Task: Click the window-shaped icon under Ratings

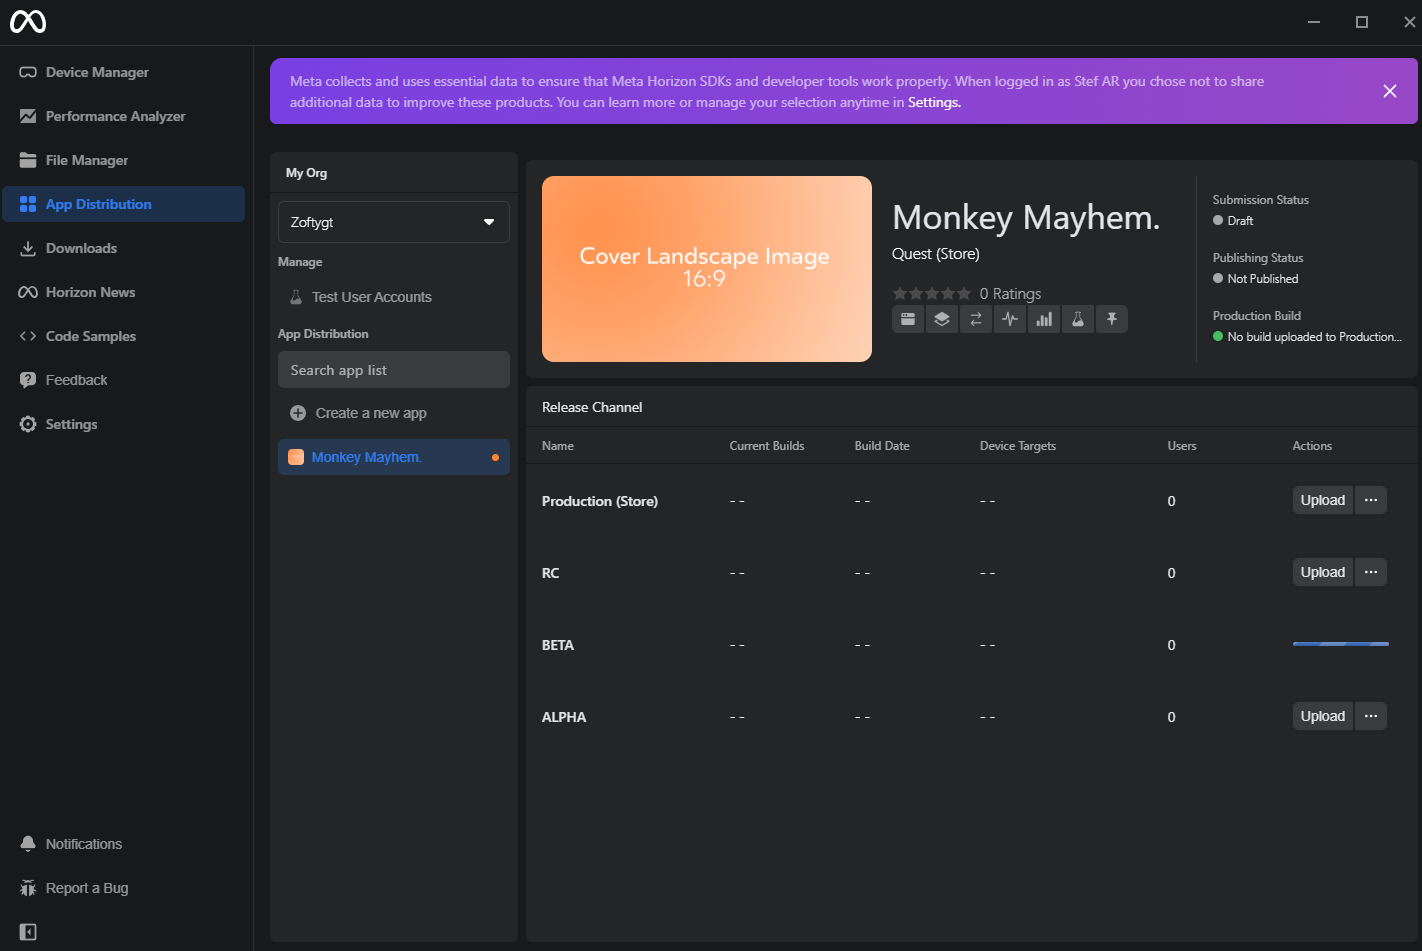Action: tap(908, 319)
